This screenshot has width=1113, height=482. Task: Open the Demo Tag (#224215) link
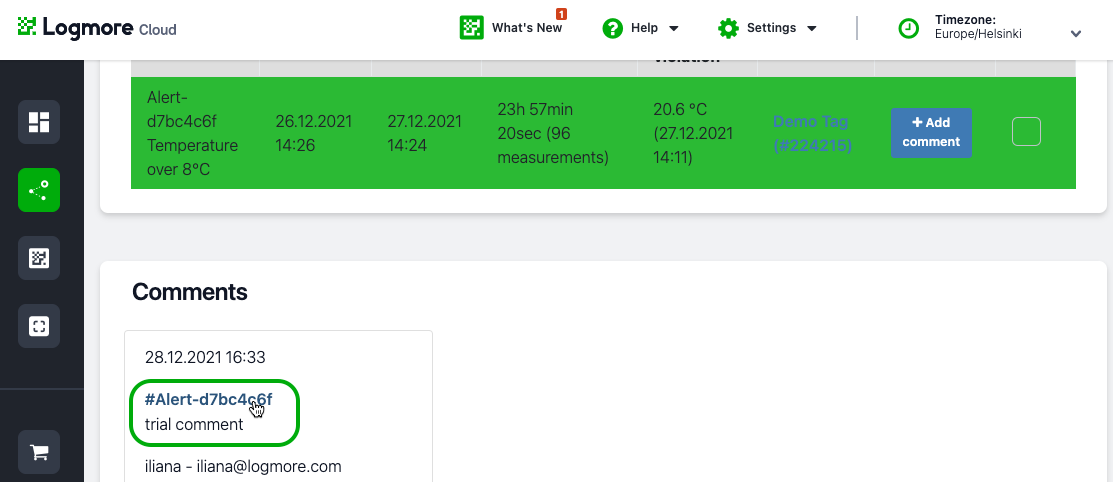812,133
